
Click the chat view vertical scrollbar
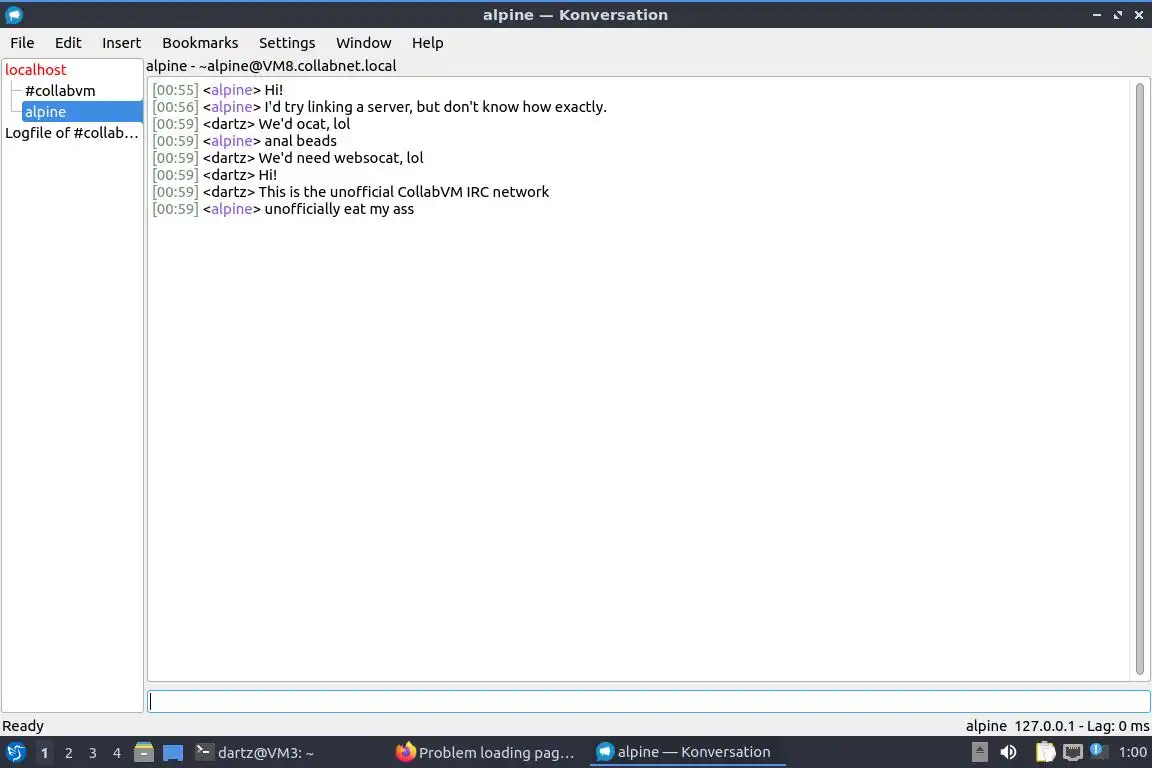coord(1140,378)
